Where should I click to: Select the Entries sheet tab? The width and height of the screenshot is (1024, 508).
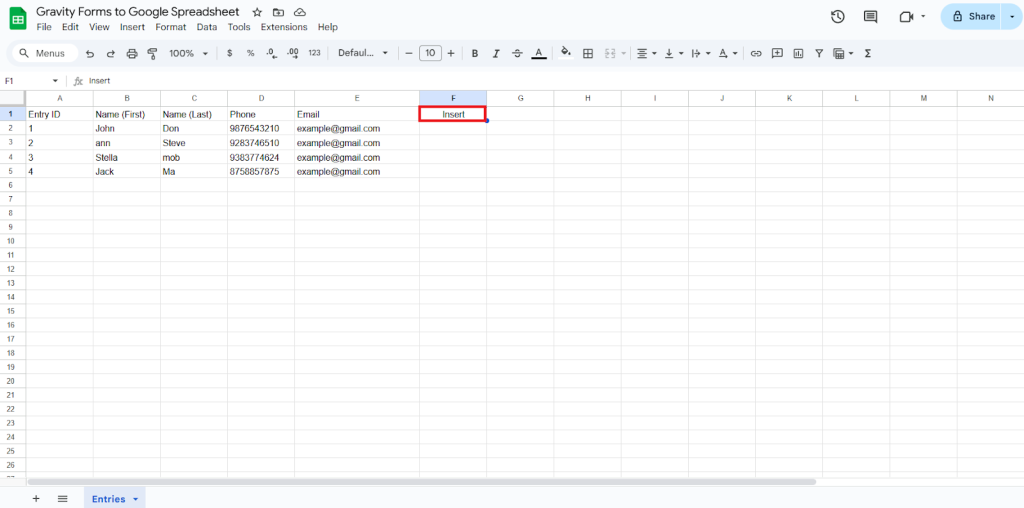point(108,499)
